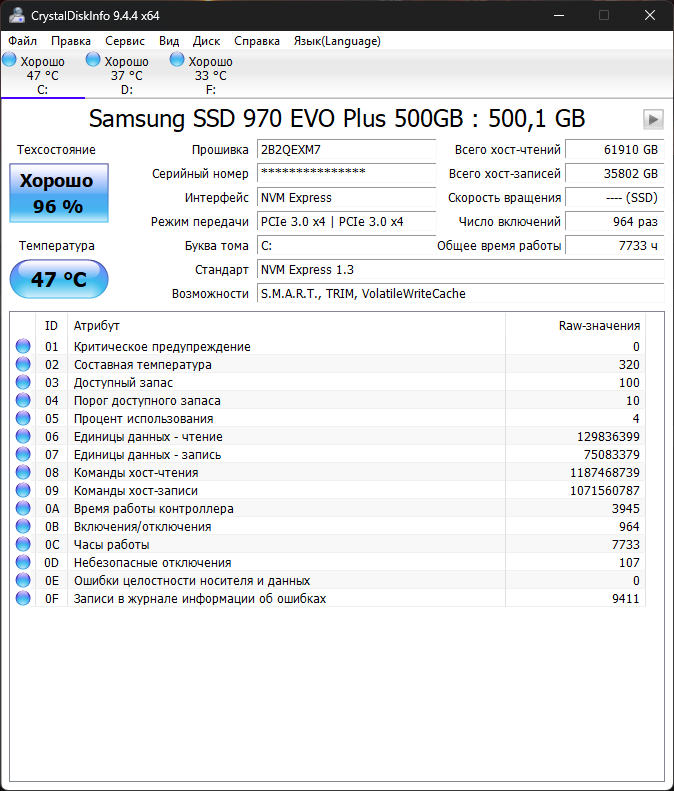Open the Справка menu
The image size is (674, 791).
coord(257,41)
